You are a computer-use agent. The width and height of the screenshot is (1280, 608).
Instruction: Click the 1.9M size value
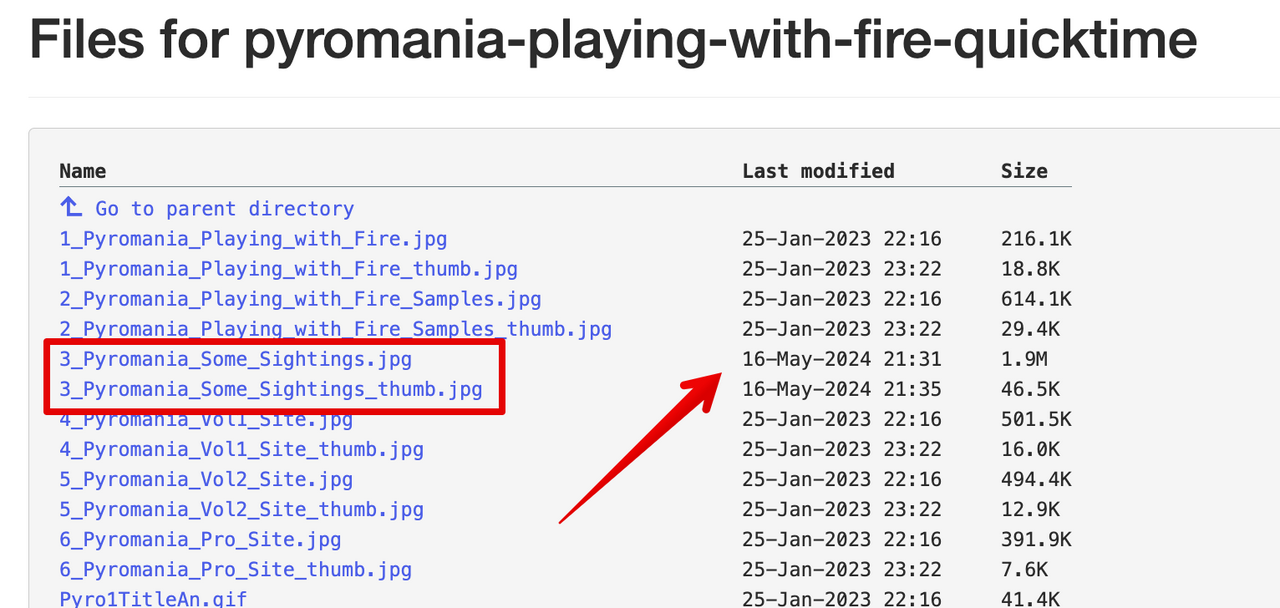coord(1024,359)
